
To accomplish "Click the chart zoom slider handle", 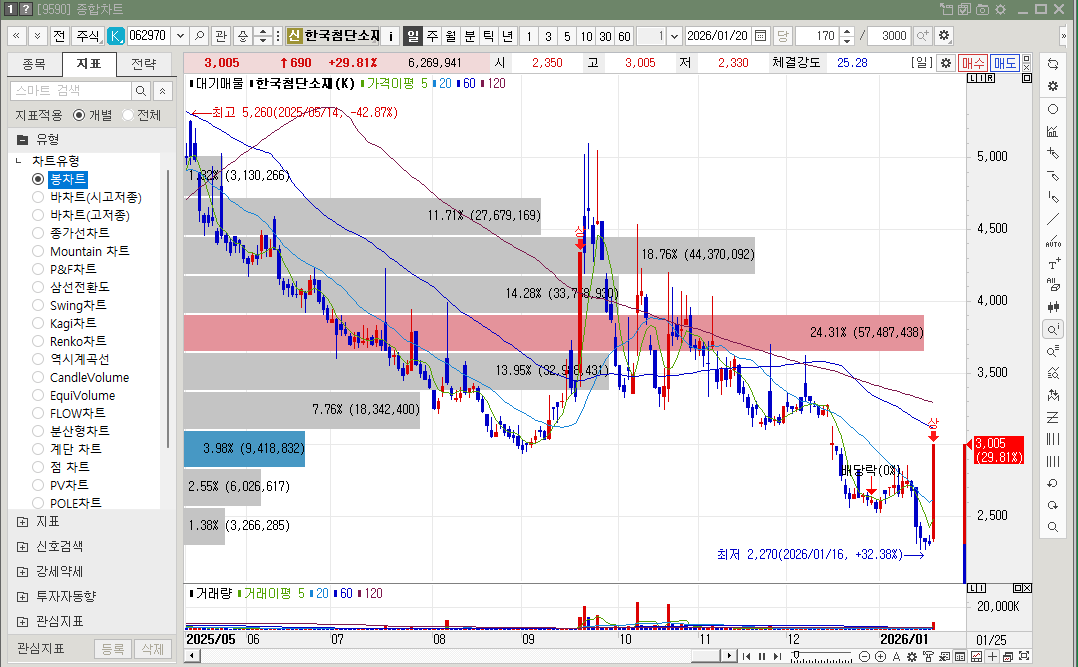I will pyautogui.click(x=795, y=654).
